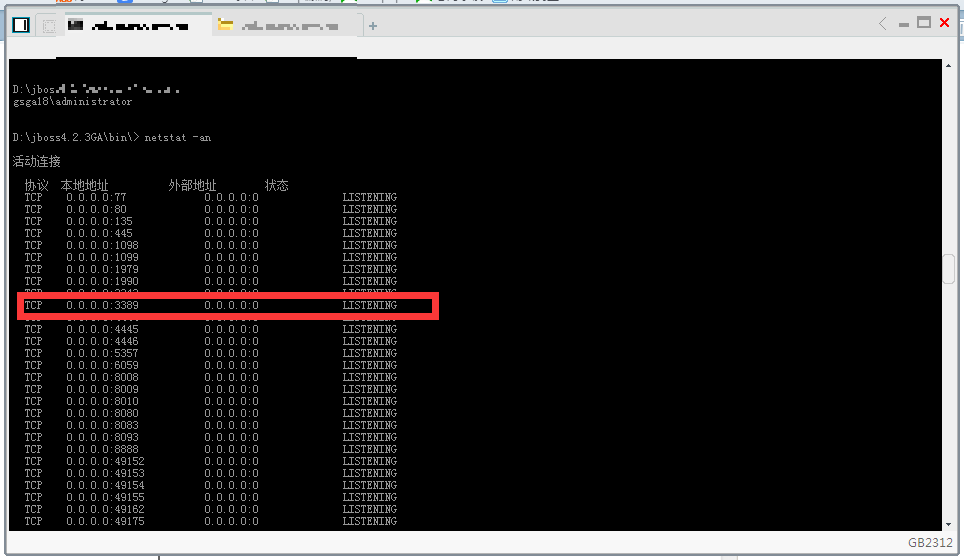Click the gsga18\administrator output line

coord(73,101)
